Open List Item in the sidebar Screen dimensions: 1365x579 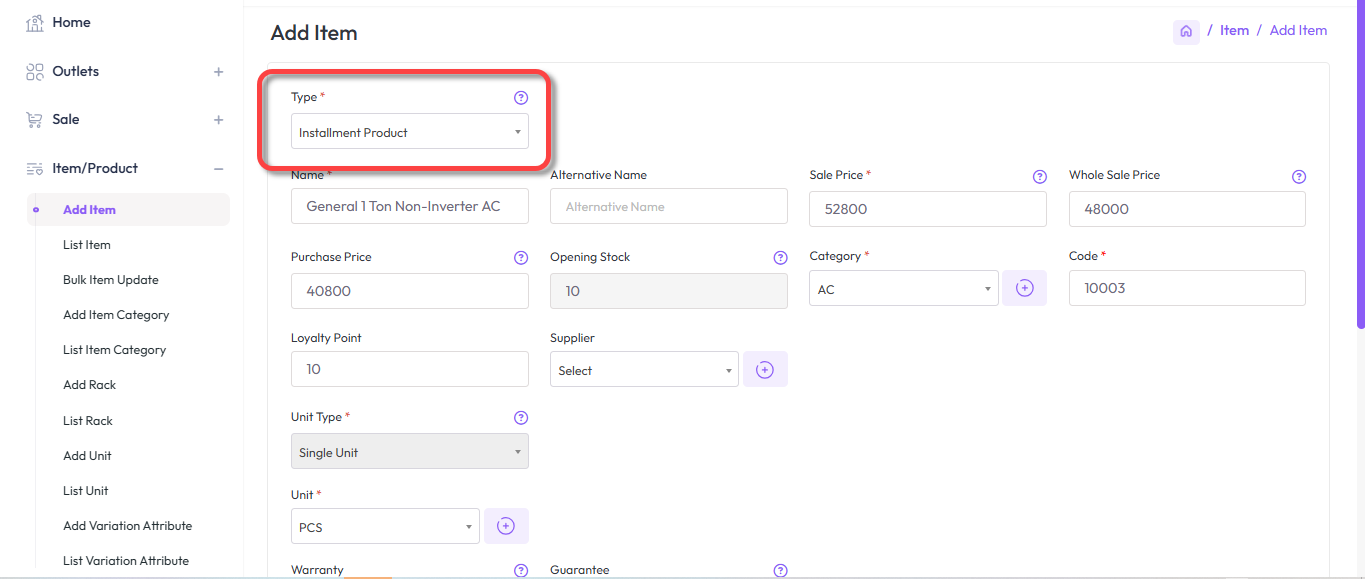pyautogui.click(x=87, y=245)
